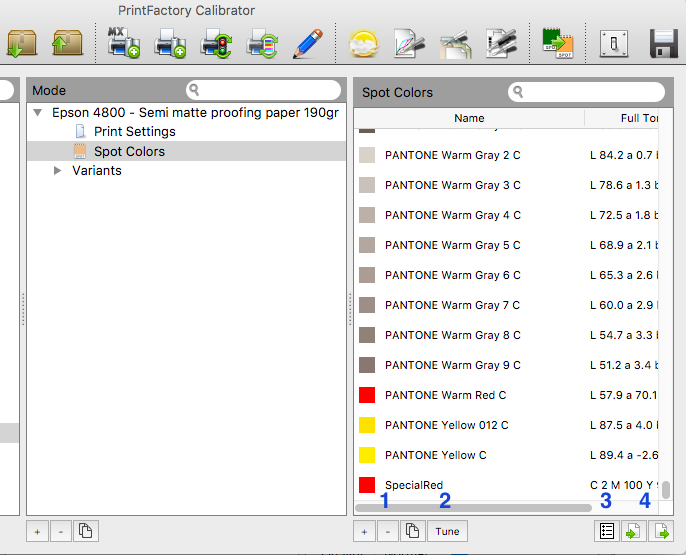Viewport: 686px width, 555px height.
Task: Click the spot color convert icon
Action: click(x=557, y=43)
